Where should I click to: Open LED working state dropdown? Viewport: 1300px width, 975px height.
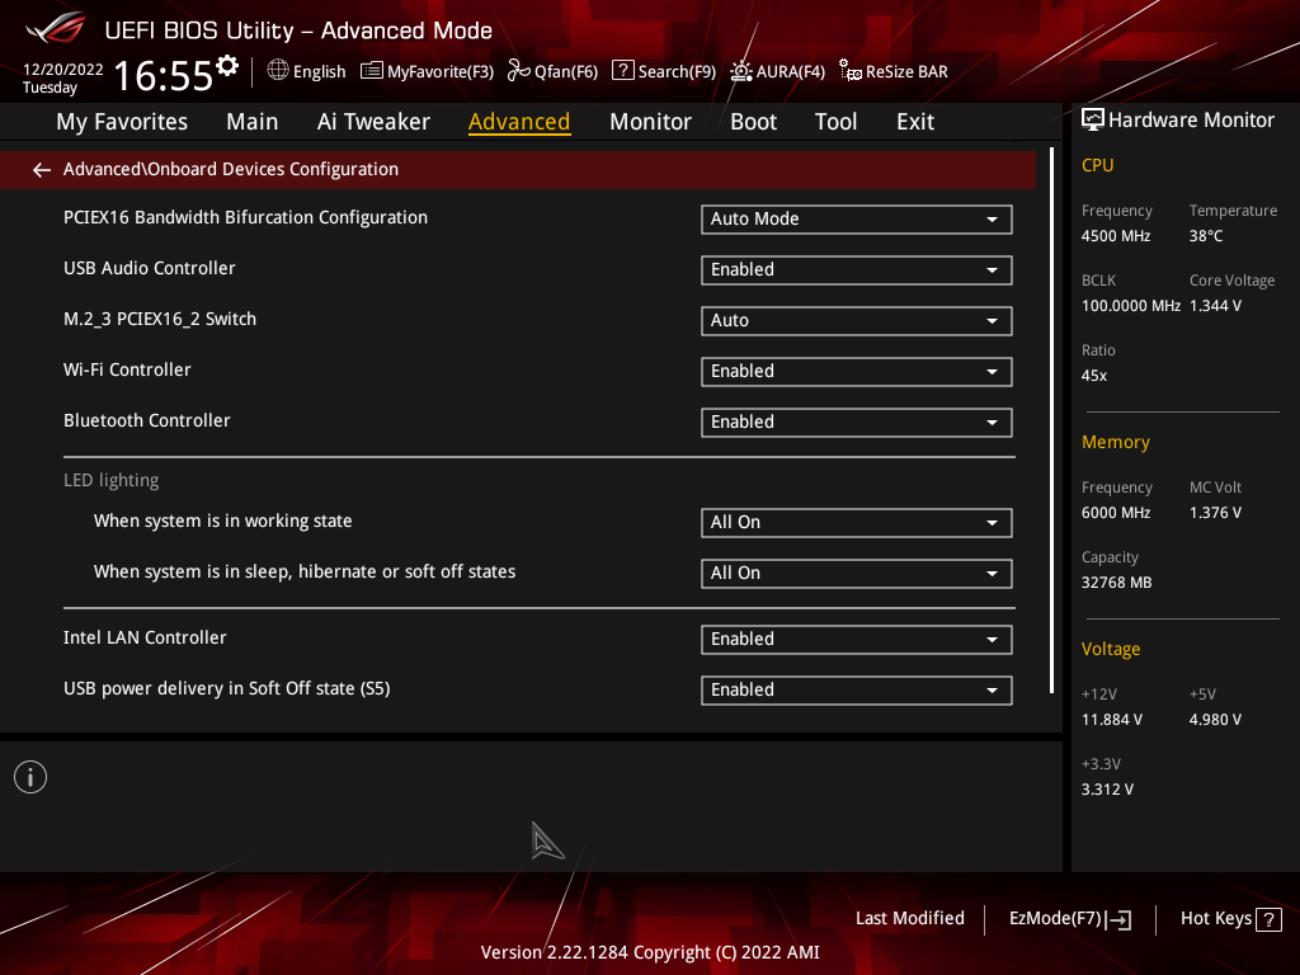pyautogui.click(x=856, y=523)
